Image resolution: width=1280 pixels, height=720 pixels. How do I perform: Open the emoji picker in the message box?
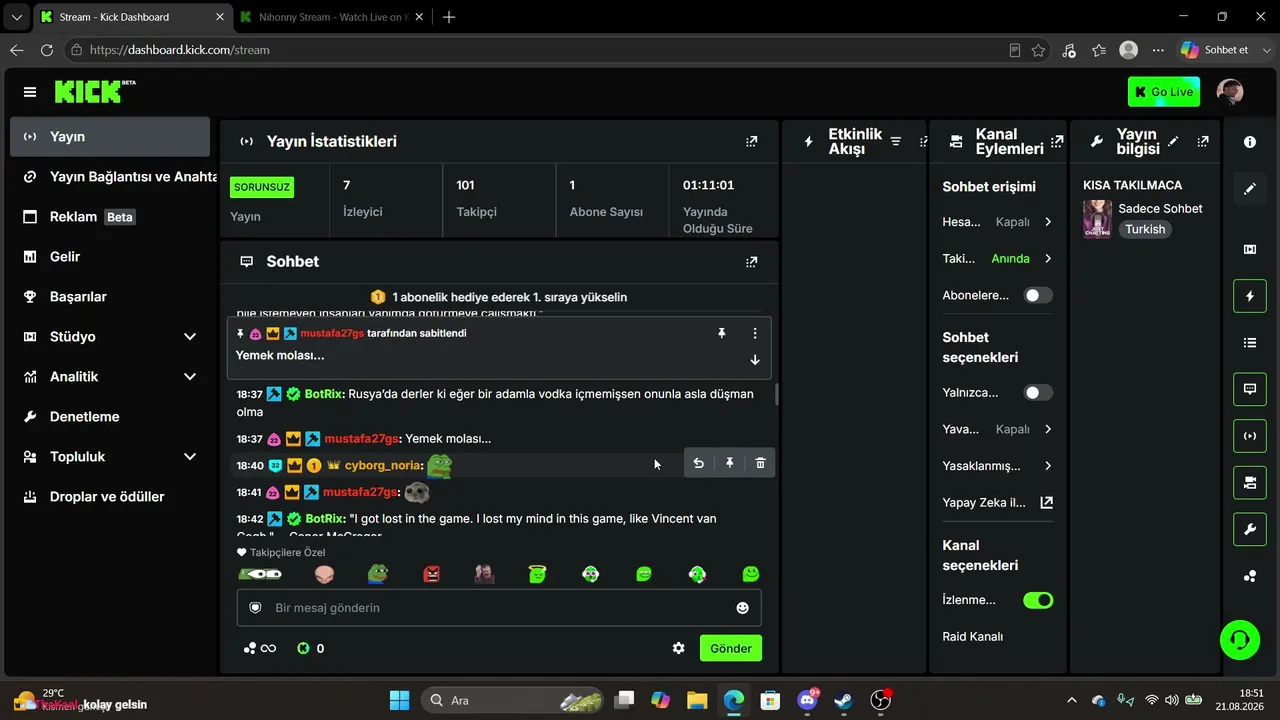pos(742,608)
